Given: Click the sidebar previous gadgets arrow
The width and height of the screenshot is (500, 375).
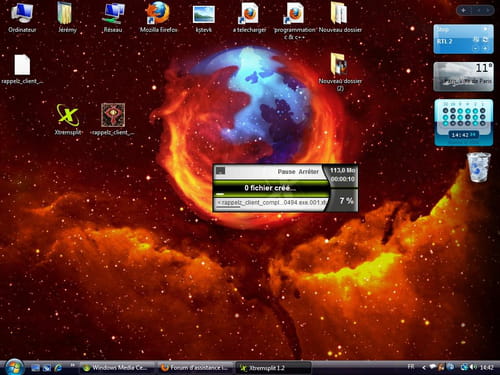Looking at the screenshot, I should (x=478, y=10).
